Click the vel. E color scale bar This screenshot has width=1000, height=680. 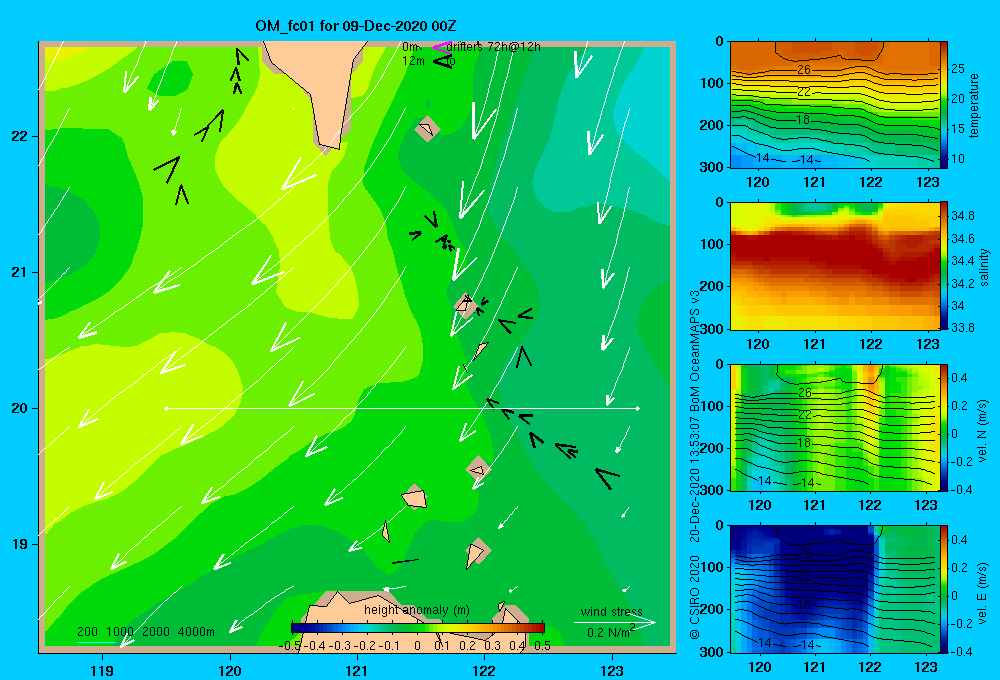(x=944, y=589)
